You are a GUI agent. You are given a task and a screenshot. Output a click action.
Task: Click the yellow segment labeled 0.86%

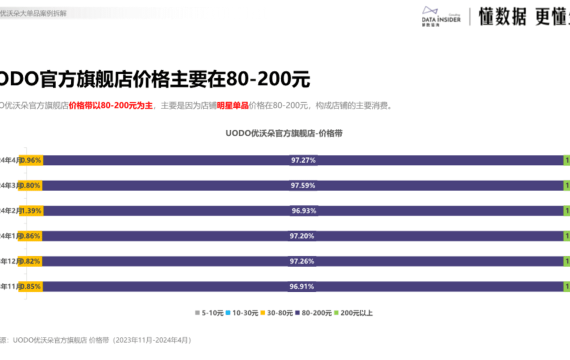[x=31, y=236]
